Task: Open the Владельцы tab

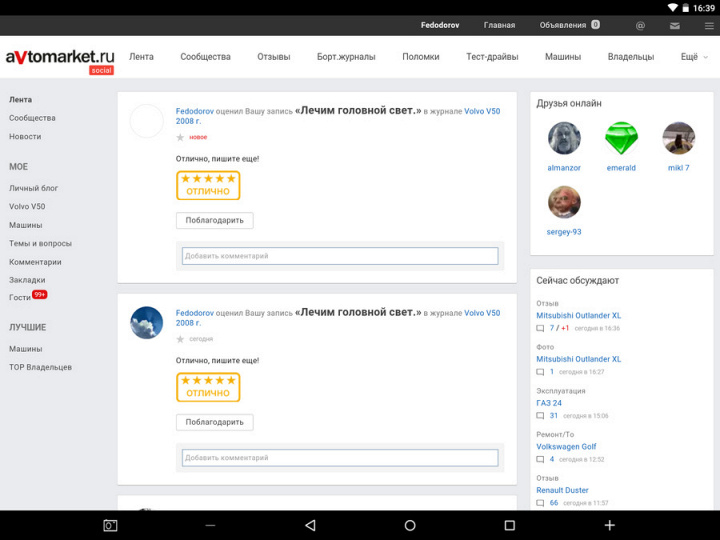Action: tap(631, 57)
